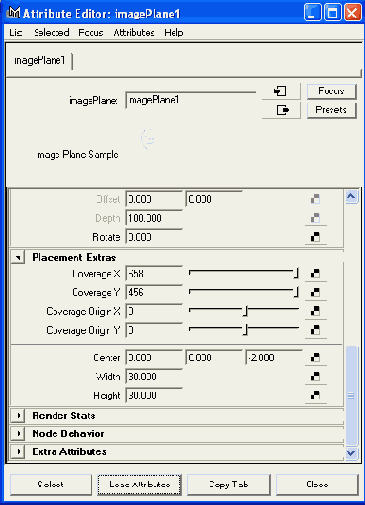
Task: Click the Center X value field
Action: [x=154, y=358]
